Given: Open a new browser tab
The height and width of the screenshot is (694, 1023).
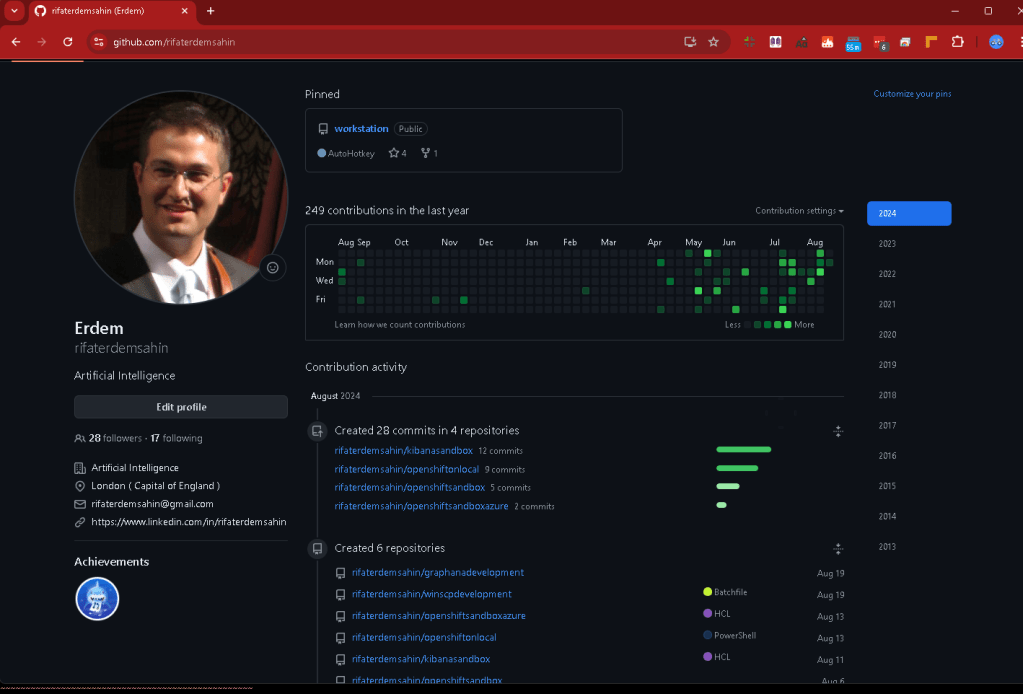Looking at the screenshot, I should [210, 11].
